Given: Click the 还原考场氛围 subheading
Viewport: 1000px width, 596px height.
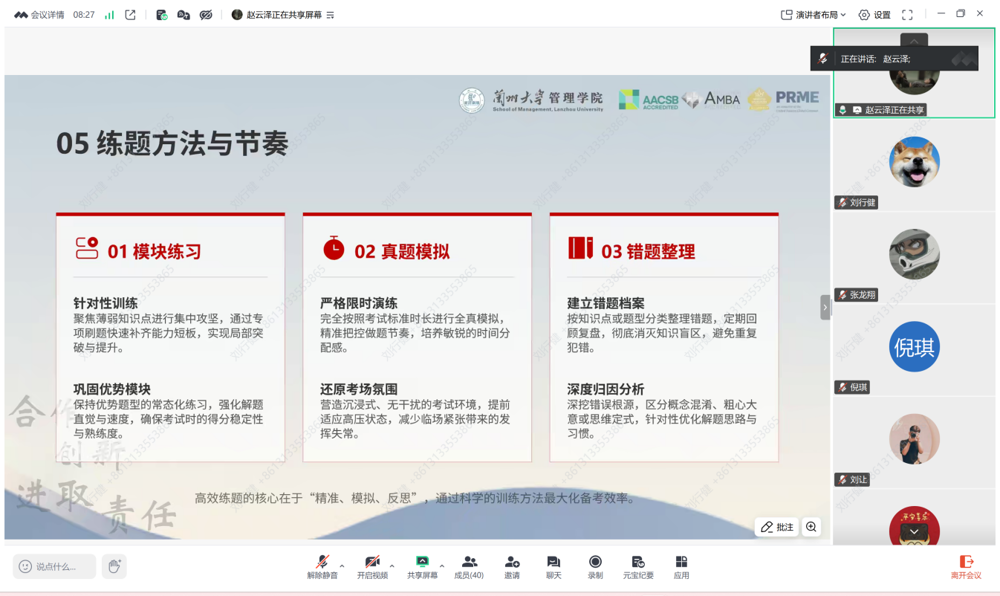Looking at the screenshot, I should pyautogui.click(x=358, y=389).
